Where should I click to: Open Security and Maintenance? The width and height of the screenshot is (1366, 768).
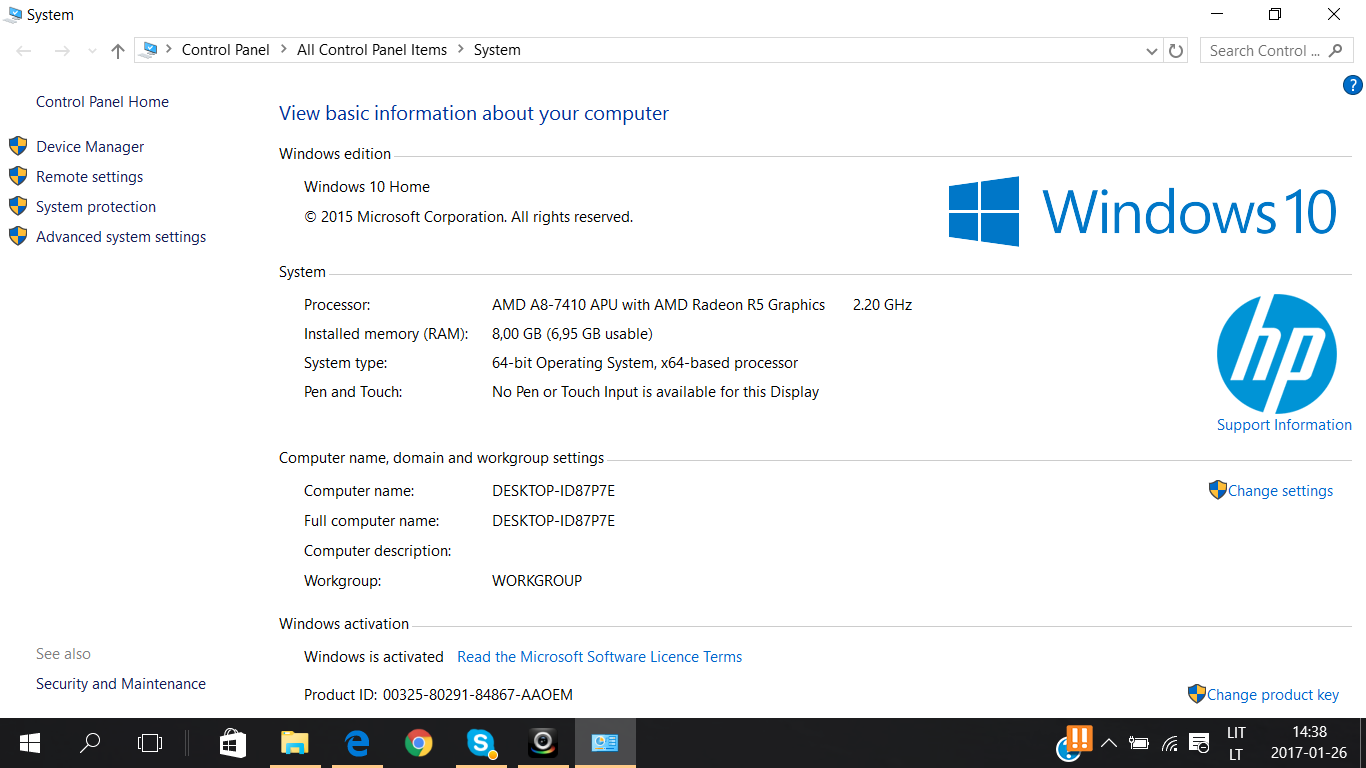pos(121,684)
